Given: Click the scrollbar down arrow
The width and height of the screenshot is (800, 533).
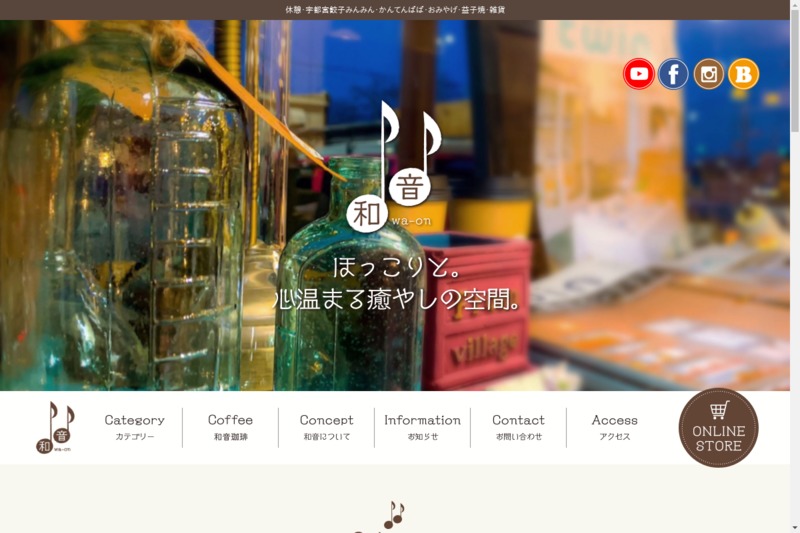Looking at the screenshot, I should [795, 528].
